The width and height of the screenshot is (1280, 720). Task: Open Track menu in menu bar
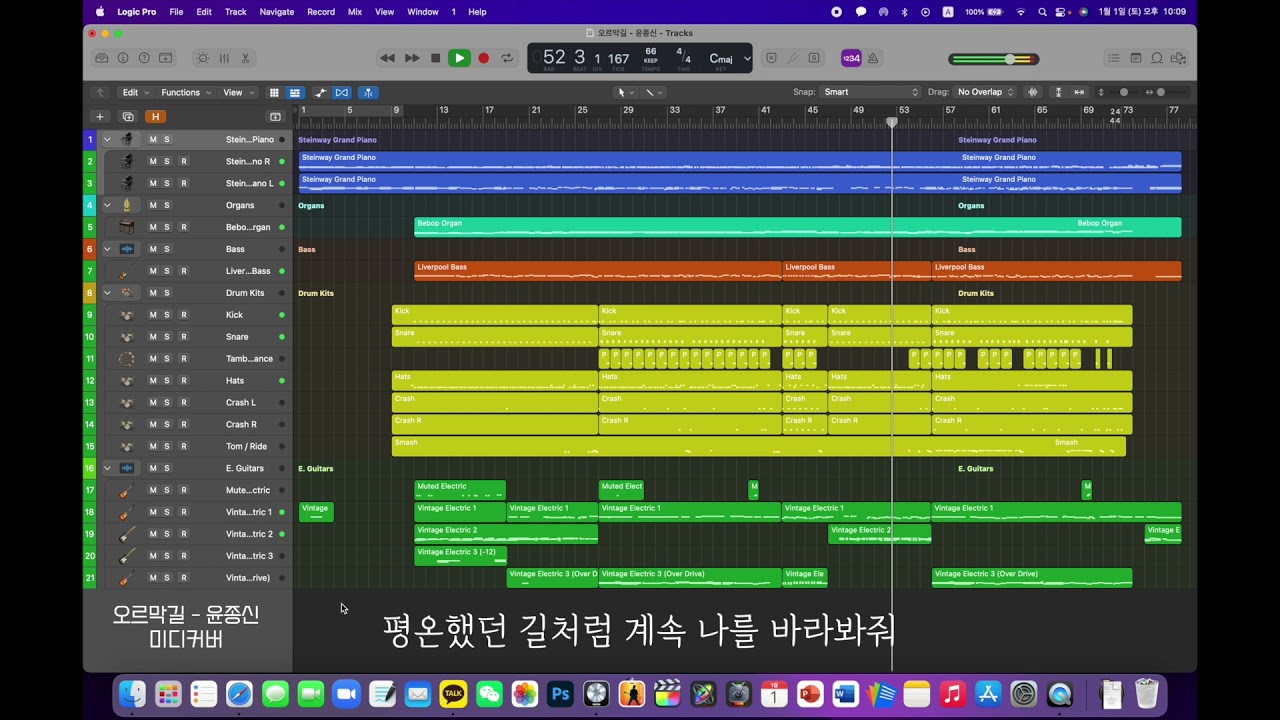pyautogui.click(x=236, y=12)
